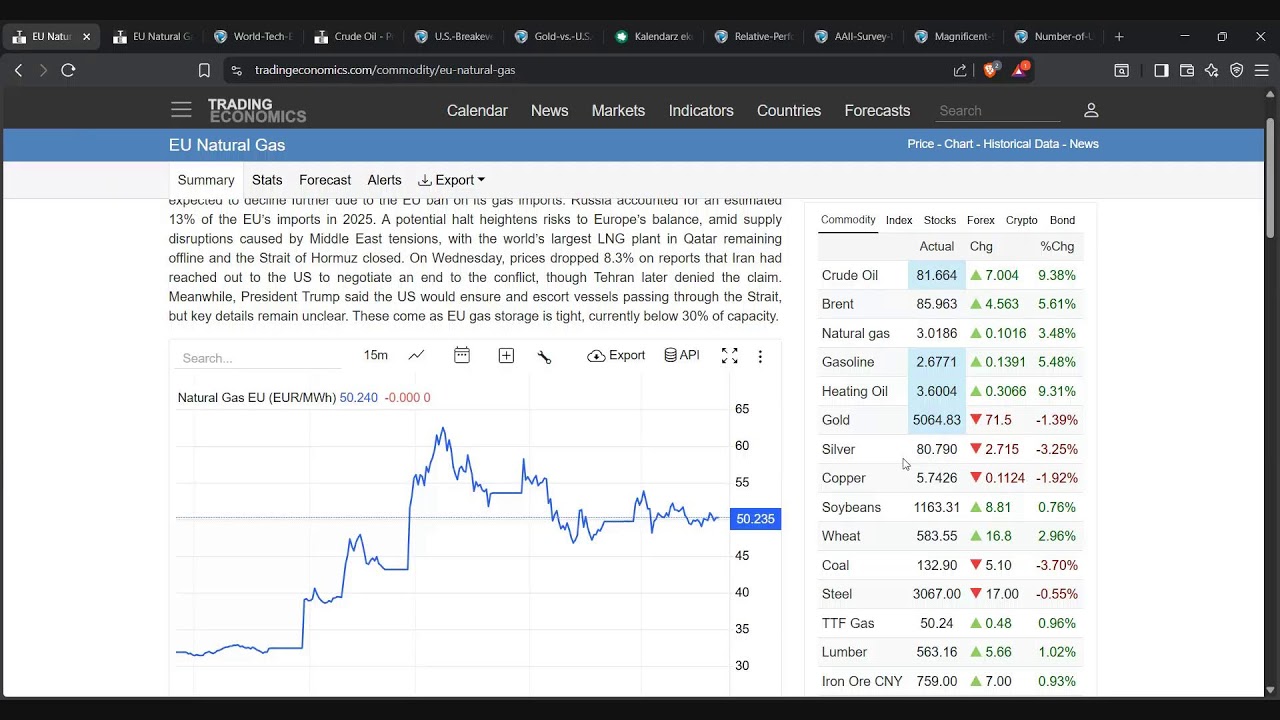Open Indicators in top navigation
Image resolution: width=1280 pixels, height=720 pixels.
coord(701,110)
